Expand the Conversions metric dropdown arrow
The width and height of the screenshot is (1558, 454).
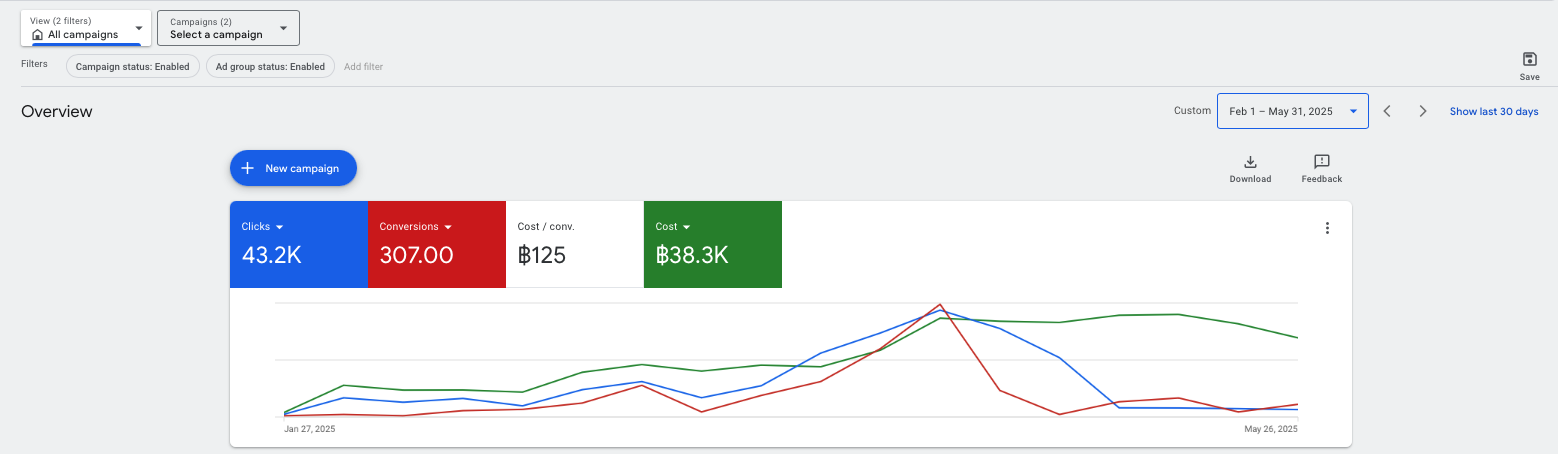448,227
